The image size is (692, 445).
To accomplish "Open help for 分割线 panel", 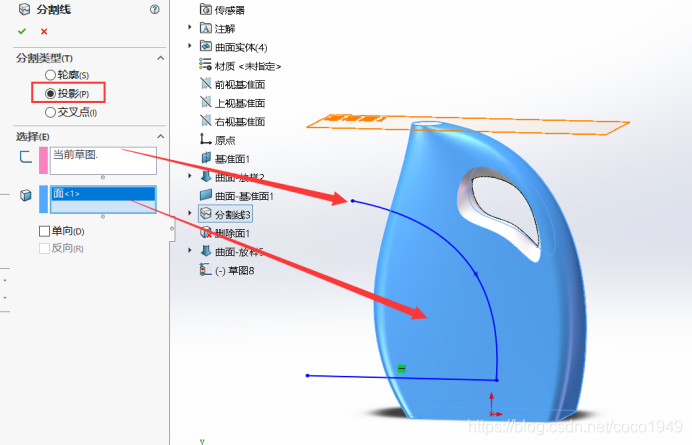I will point(154,9).
